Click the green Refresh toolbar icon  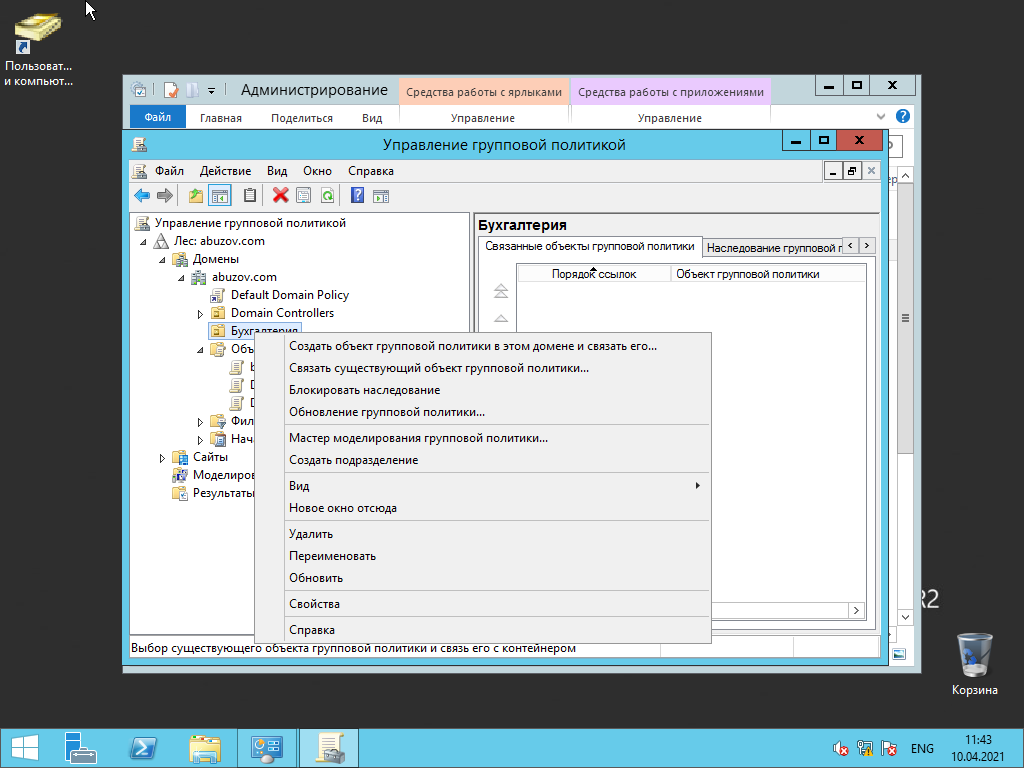click(326, 196)
